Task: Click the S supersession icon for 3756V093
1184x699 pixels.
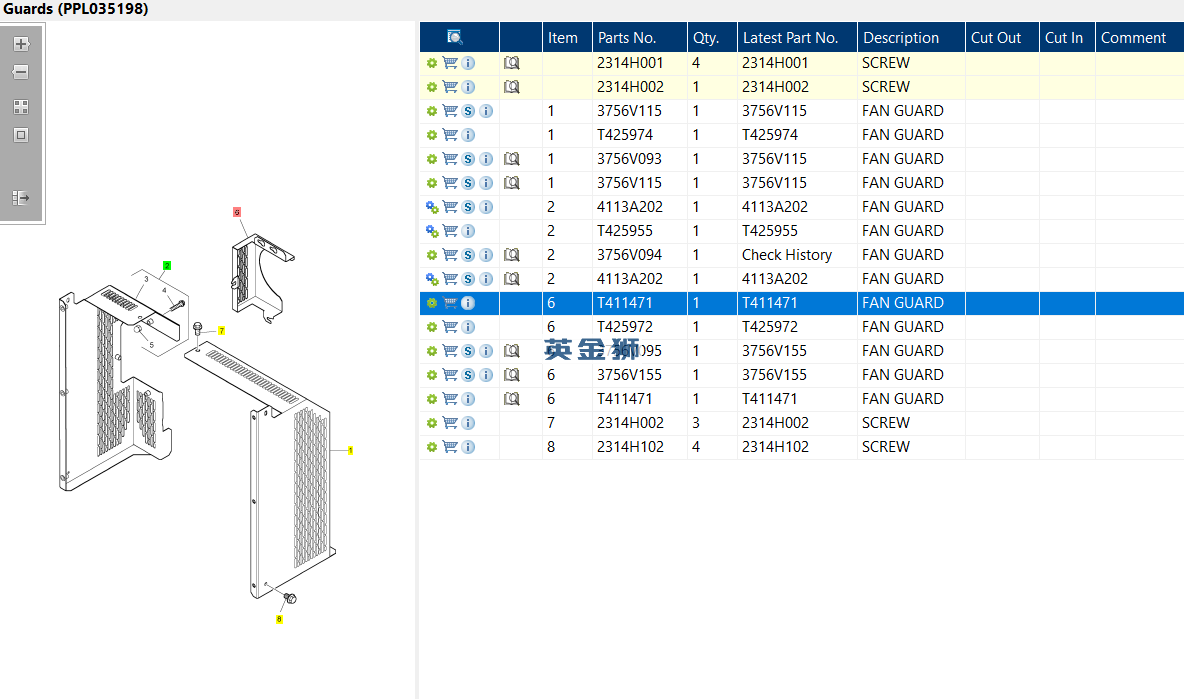Action: coord(468,159)
